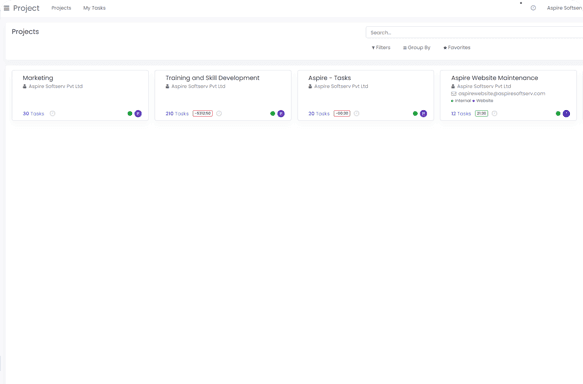
Task: Click Aspire Softserv Pvt Ltd customer on Marketing card
Action: (56, 86)
